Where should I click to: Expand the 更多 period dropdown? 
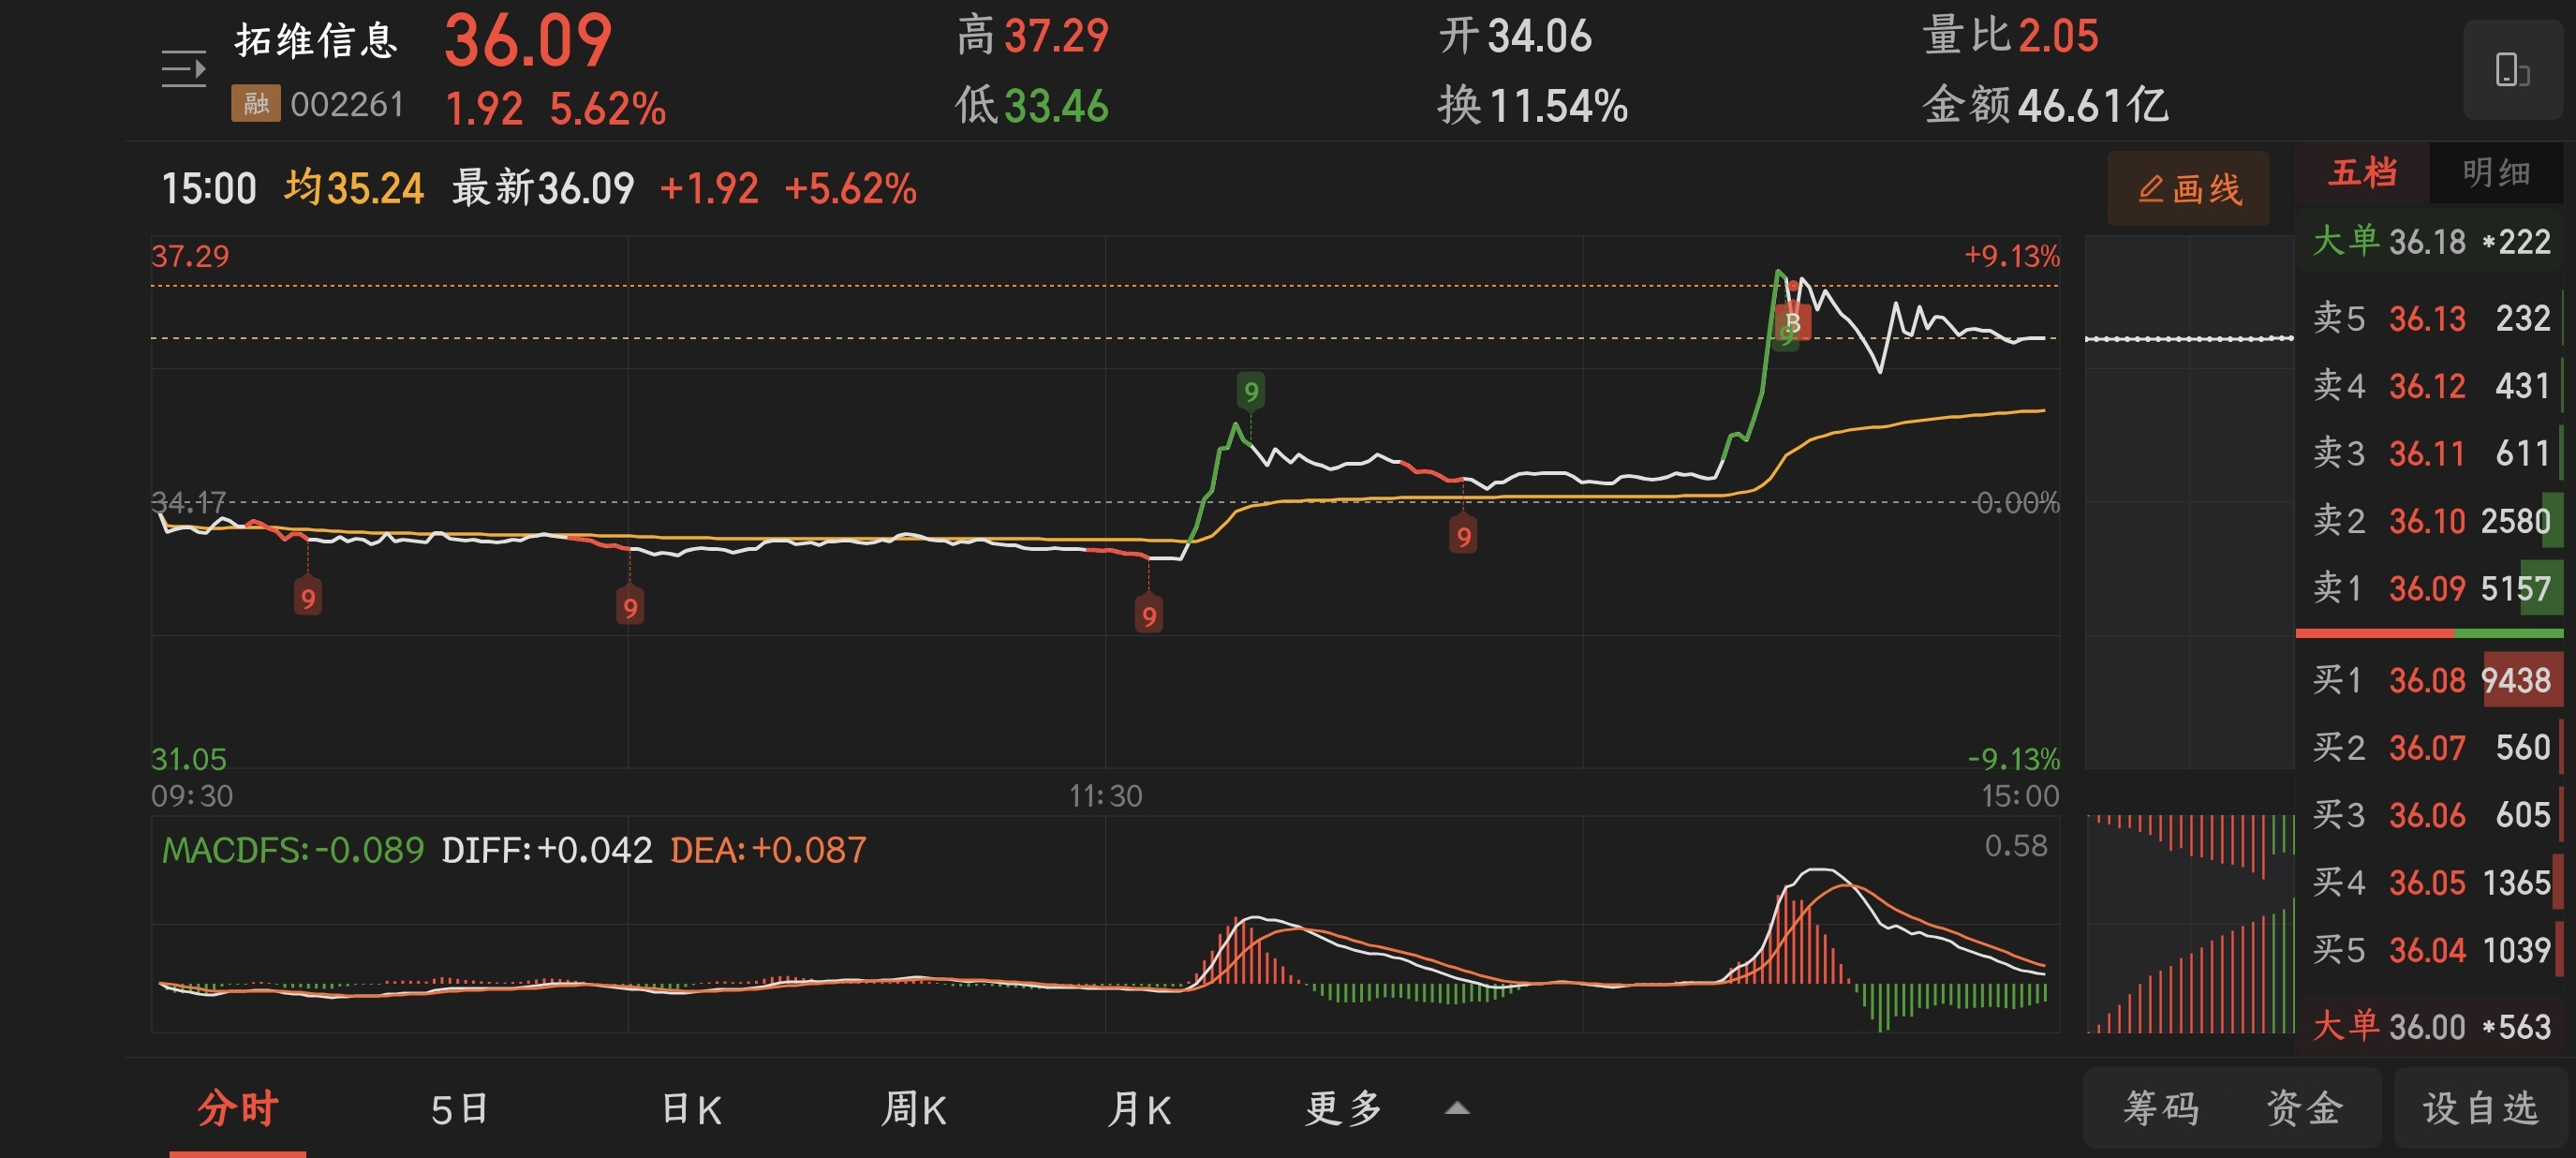1343,1108
